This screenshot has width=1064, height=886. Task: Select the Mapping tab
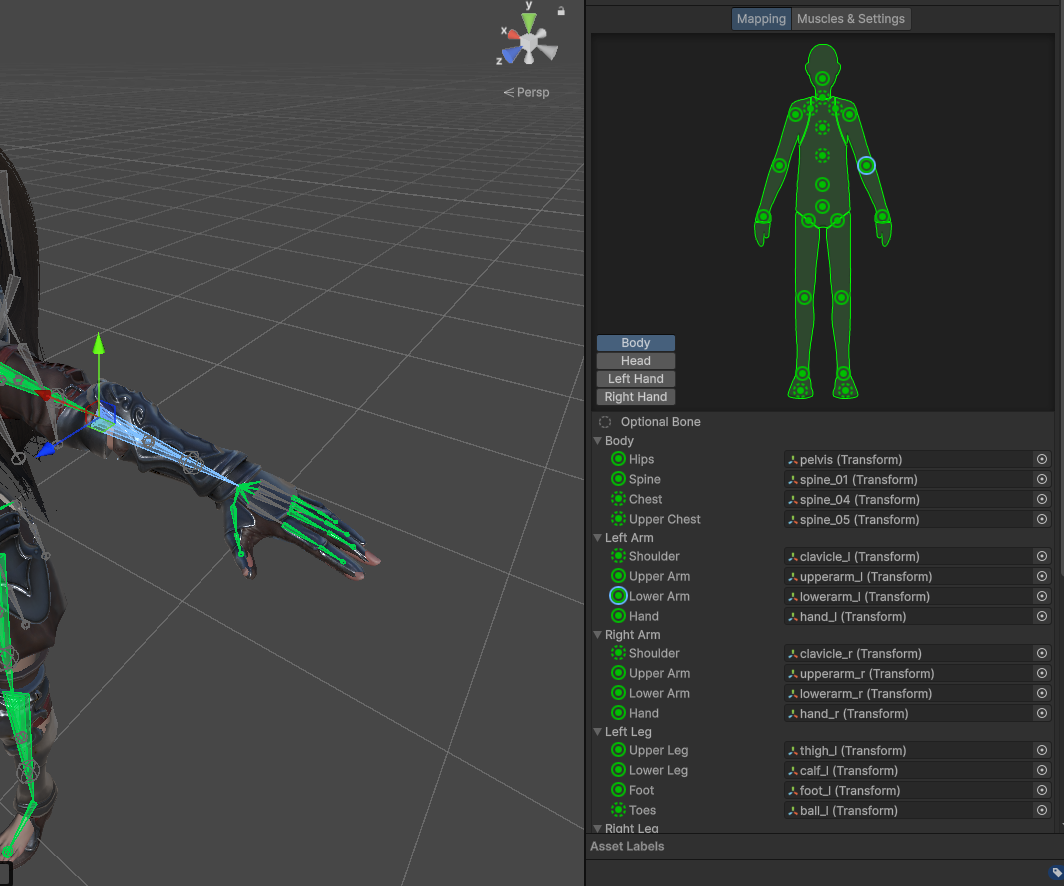[x=761, y=19]
